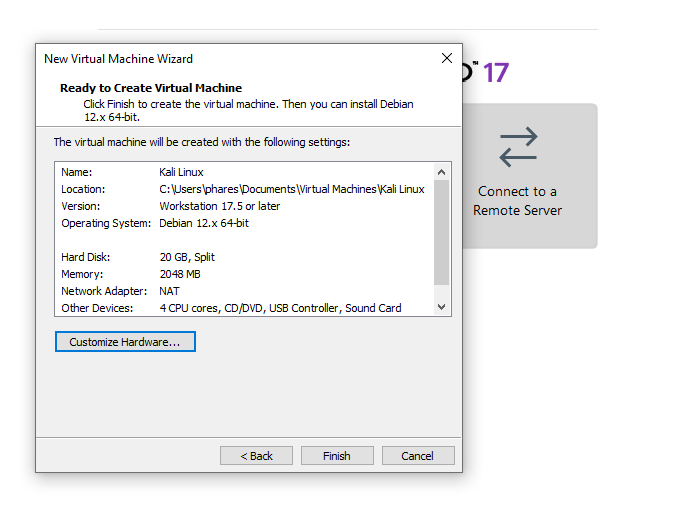Select the '2048 MB' memory value
The image size is (677, 514).
[180, 274]
